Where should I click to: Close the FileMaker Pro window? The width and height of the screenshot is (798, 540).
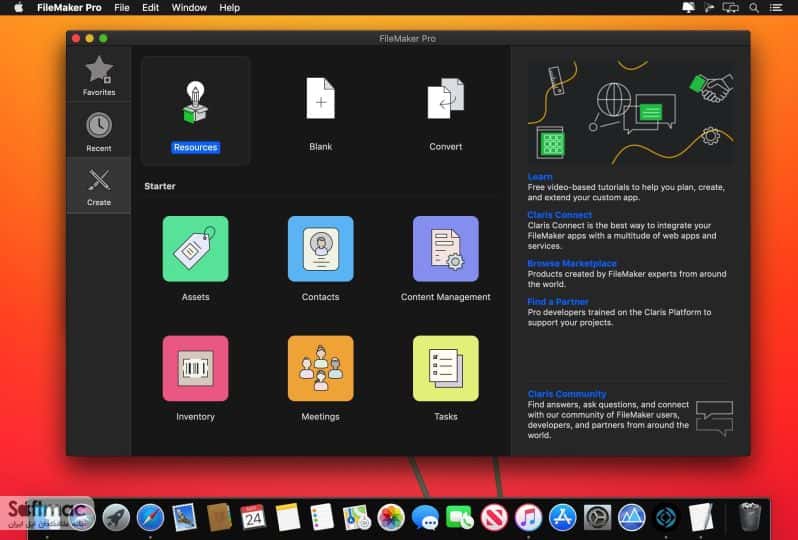[76, 38]
